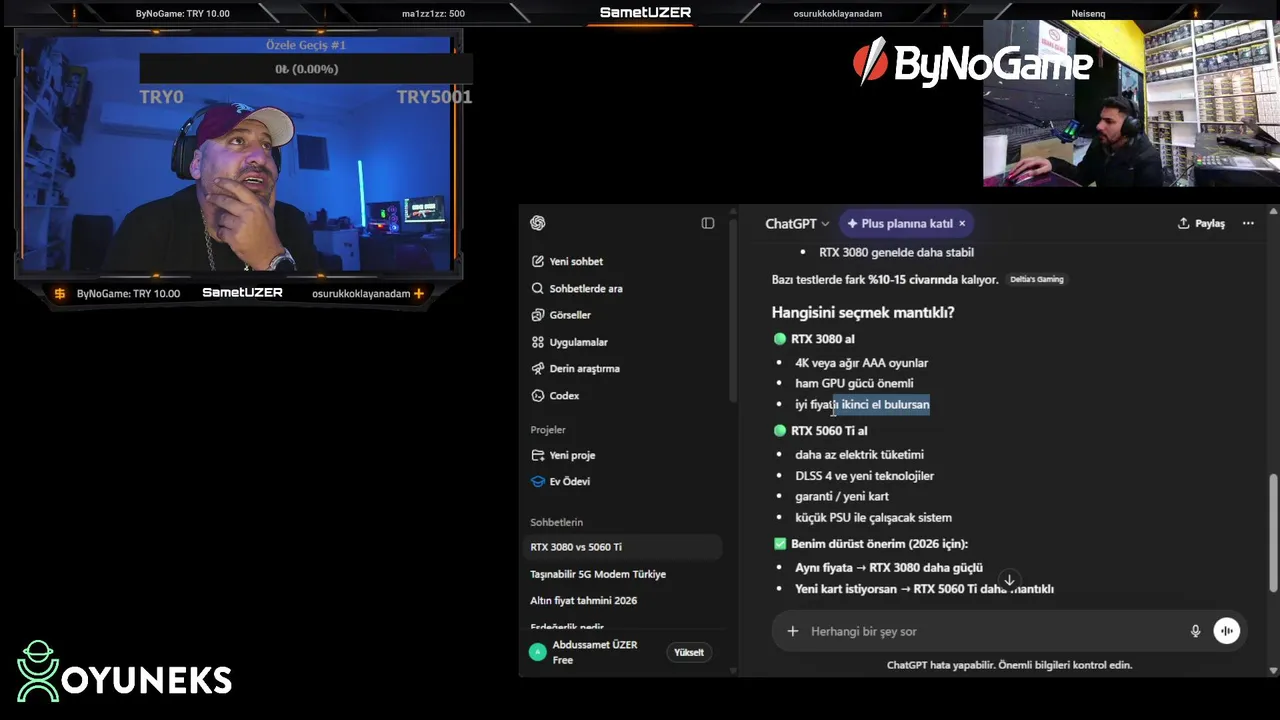Share the chat with Paylaş
1280x720 pixels.
click(x=1201, y=223)
